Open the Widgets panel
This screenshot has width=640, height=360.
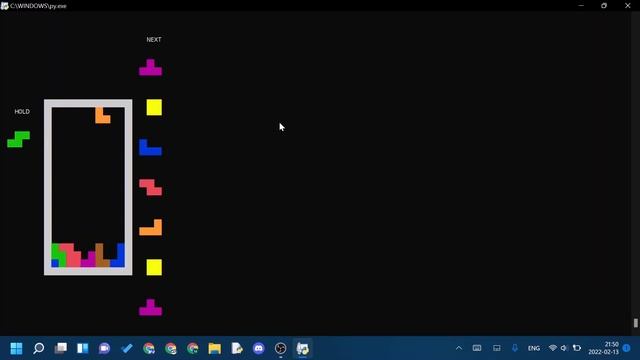tap(82, 348)
